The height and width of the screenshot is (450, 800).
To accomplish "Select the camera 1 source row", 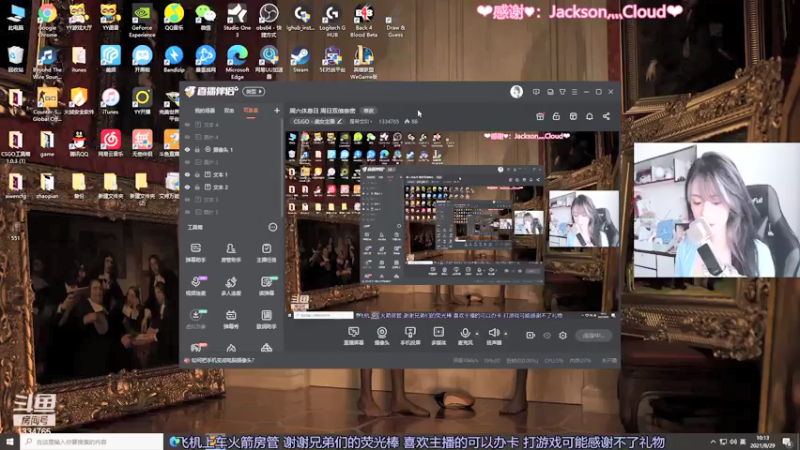I will point(232,149).
